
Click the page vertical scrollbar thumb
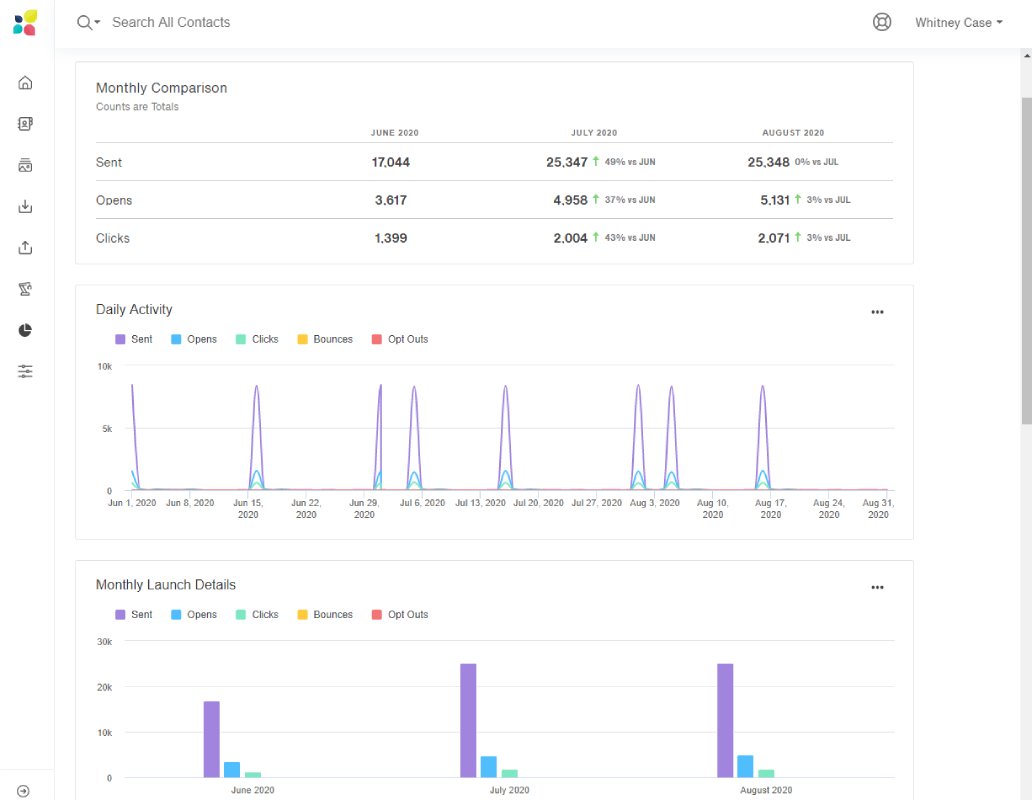[x=1027, y=261]
